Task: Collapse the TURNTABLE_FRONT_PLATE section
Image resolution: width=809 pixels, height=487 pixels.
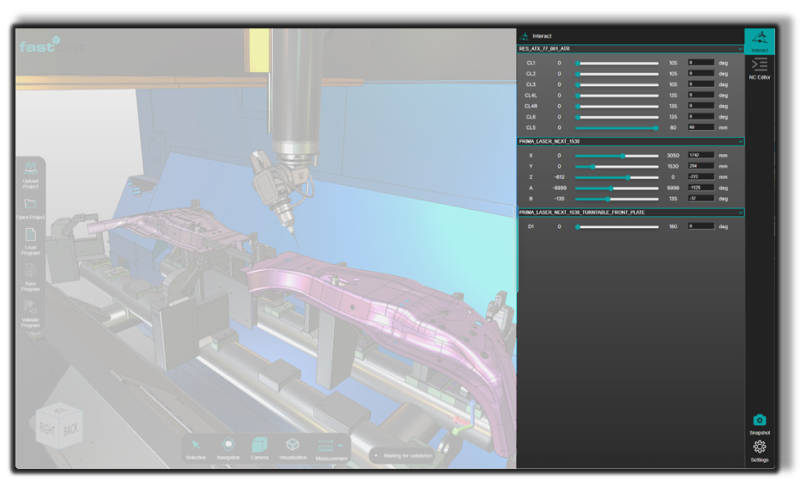Action: point(740,213)
